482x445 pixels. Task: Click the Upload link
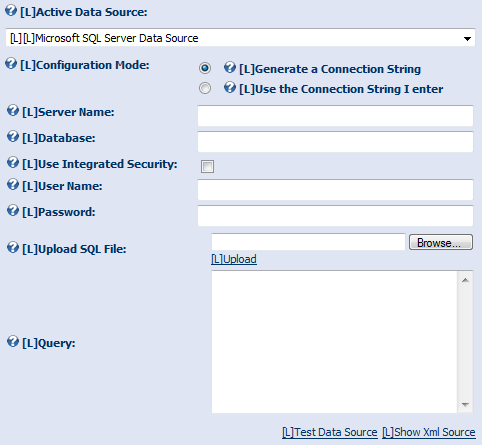(234, 259)
